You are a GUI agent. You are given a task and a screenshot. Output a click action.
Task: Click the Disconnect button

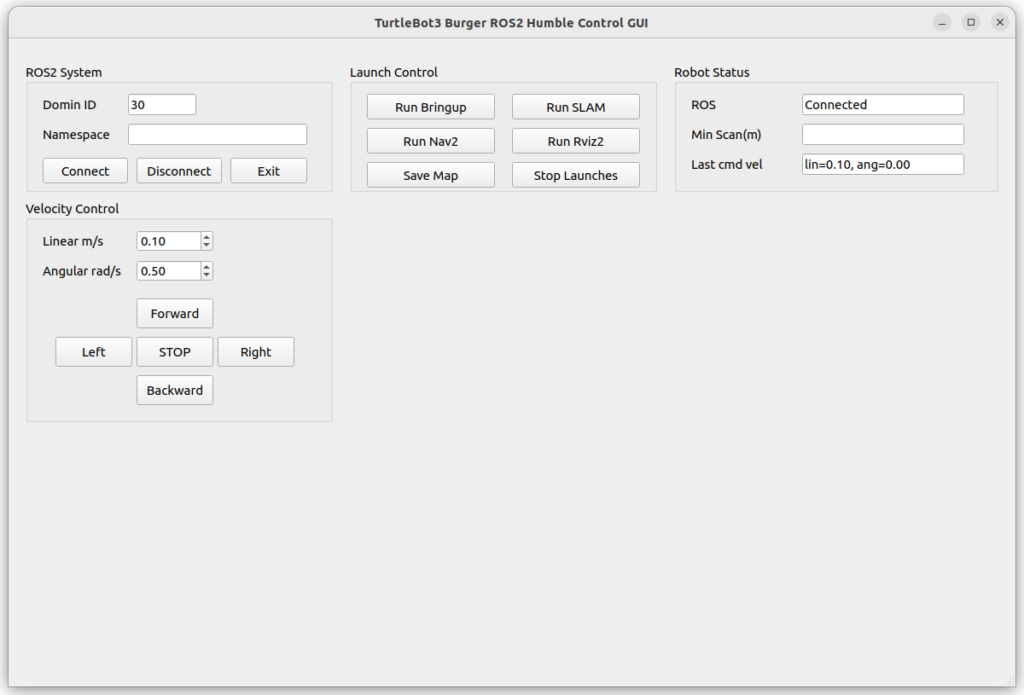pyautogui.click(x=179, y=171)
